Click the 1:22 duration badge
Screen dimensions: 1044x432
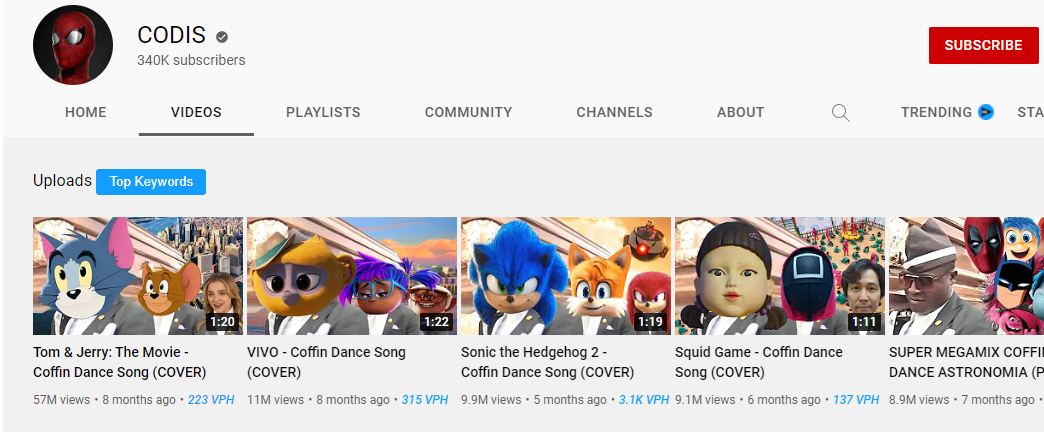pyautogui.click(x=437, y=323)
